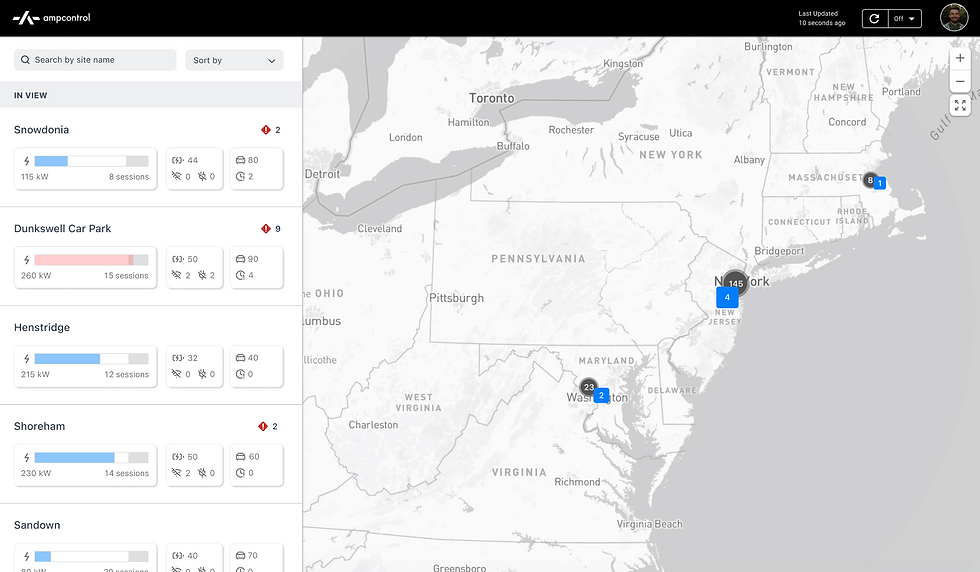980x572 pixels.
Task: Click Shoreham's 230 kW load bar
Action: coord(91,458)
